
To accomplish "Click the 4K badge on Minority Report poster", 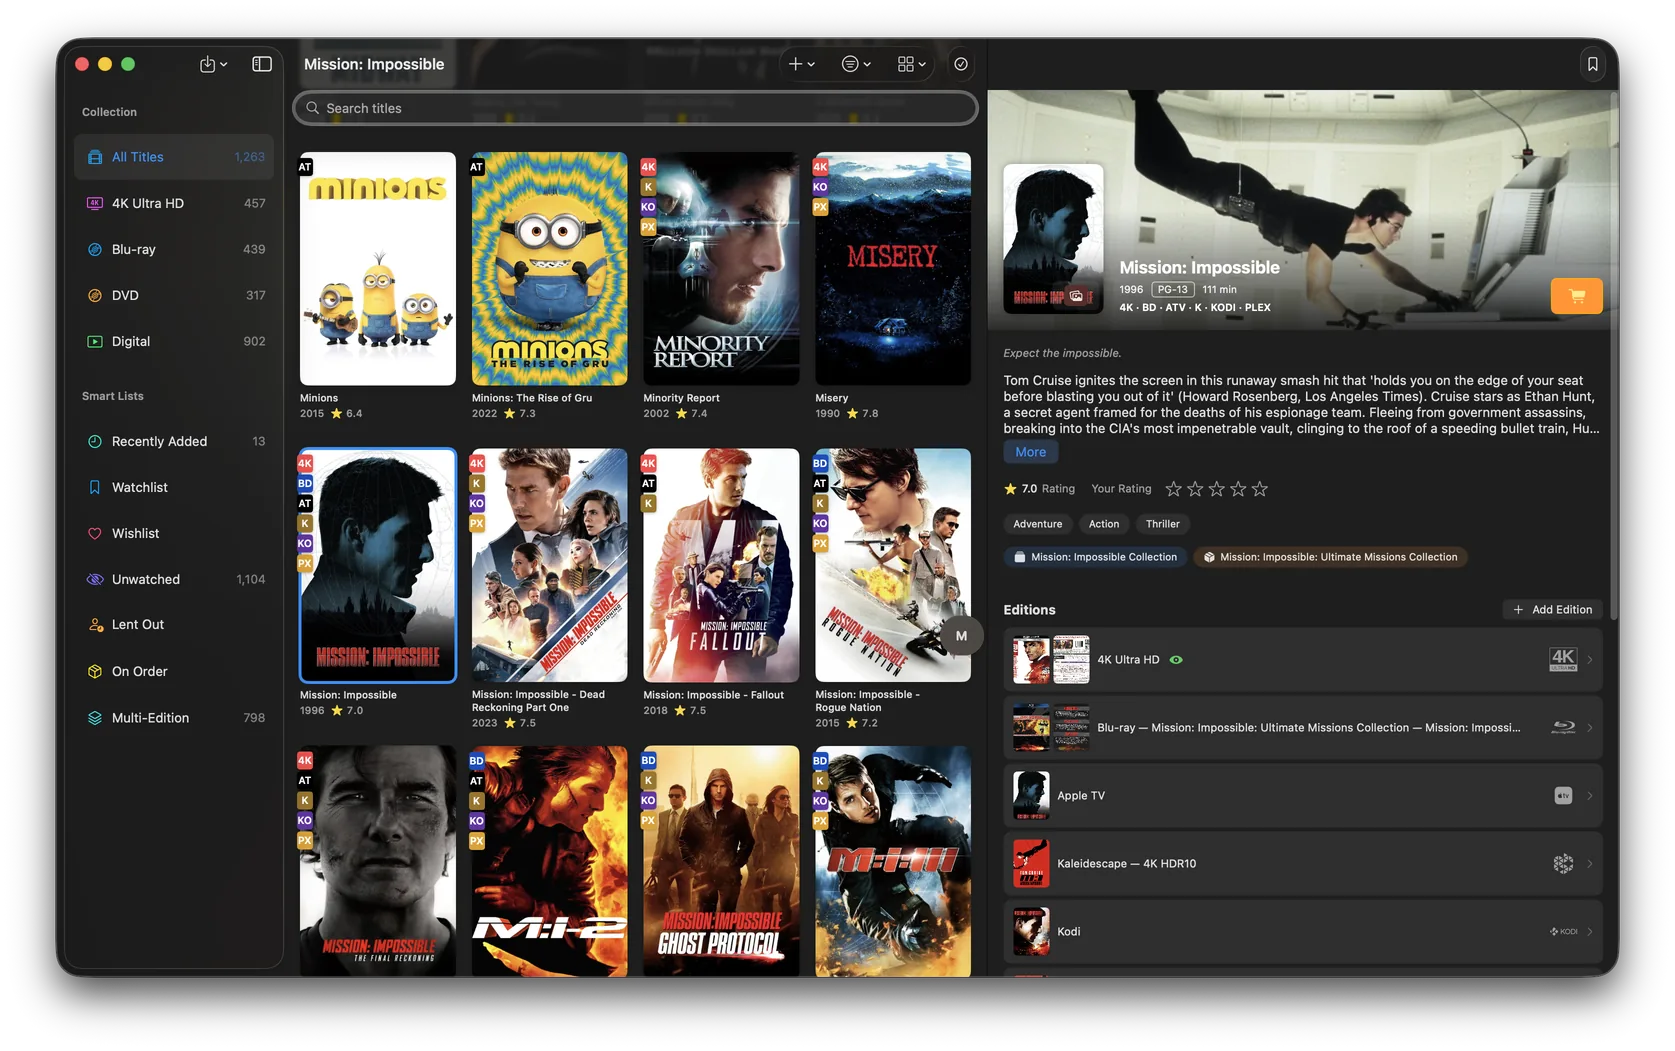I will pyautogui.click(x=648, y=167).
